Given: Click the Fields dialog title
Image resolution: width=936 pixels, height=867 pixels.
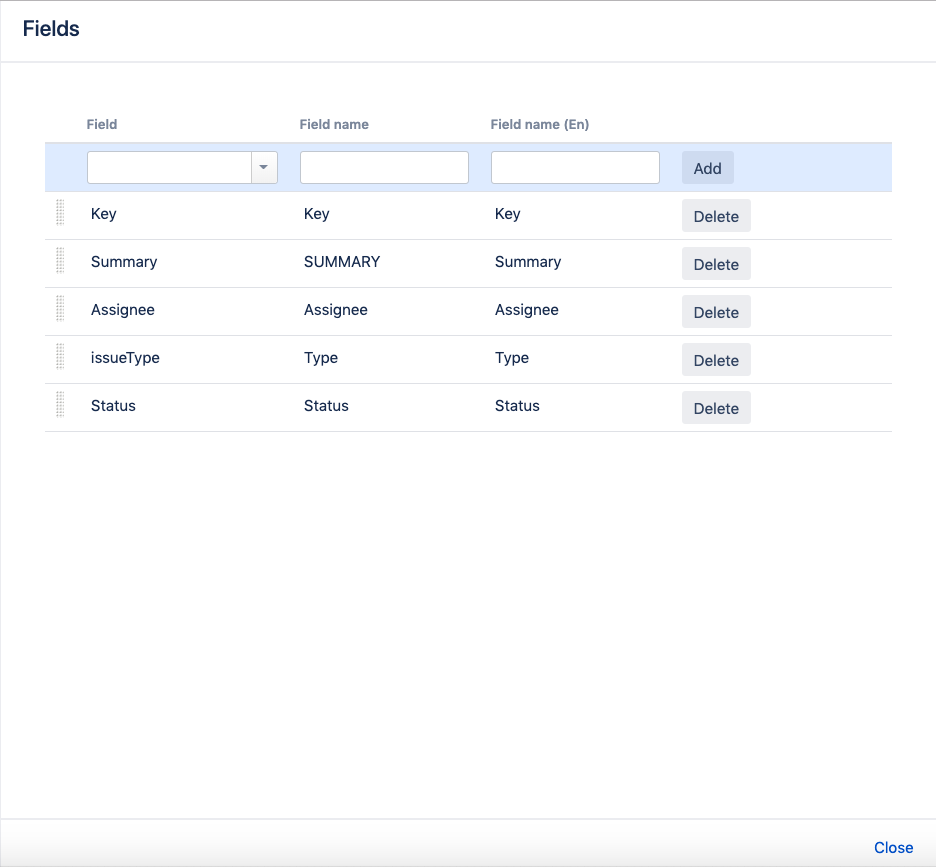Looking at the screenshot, I should pos(51,29).
